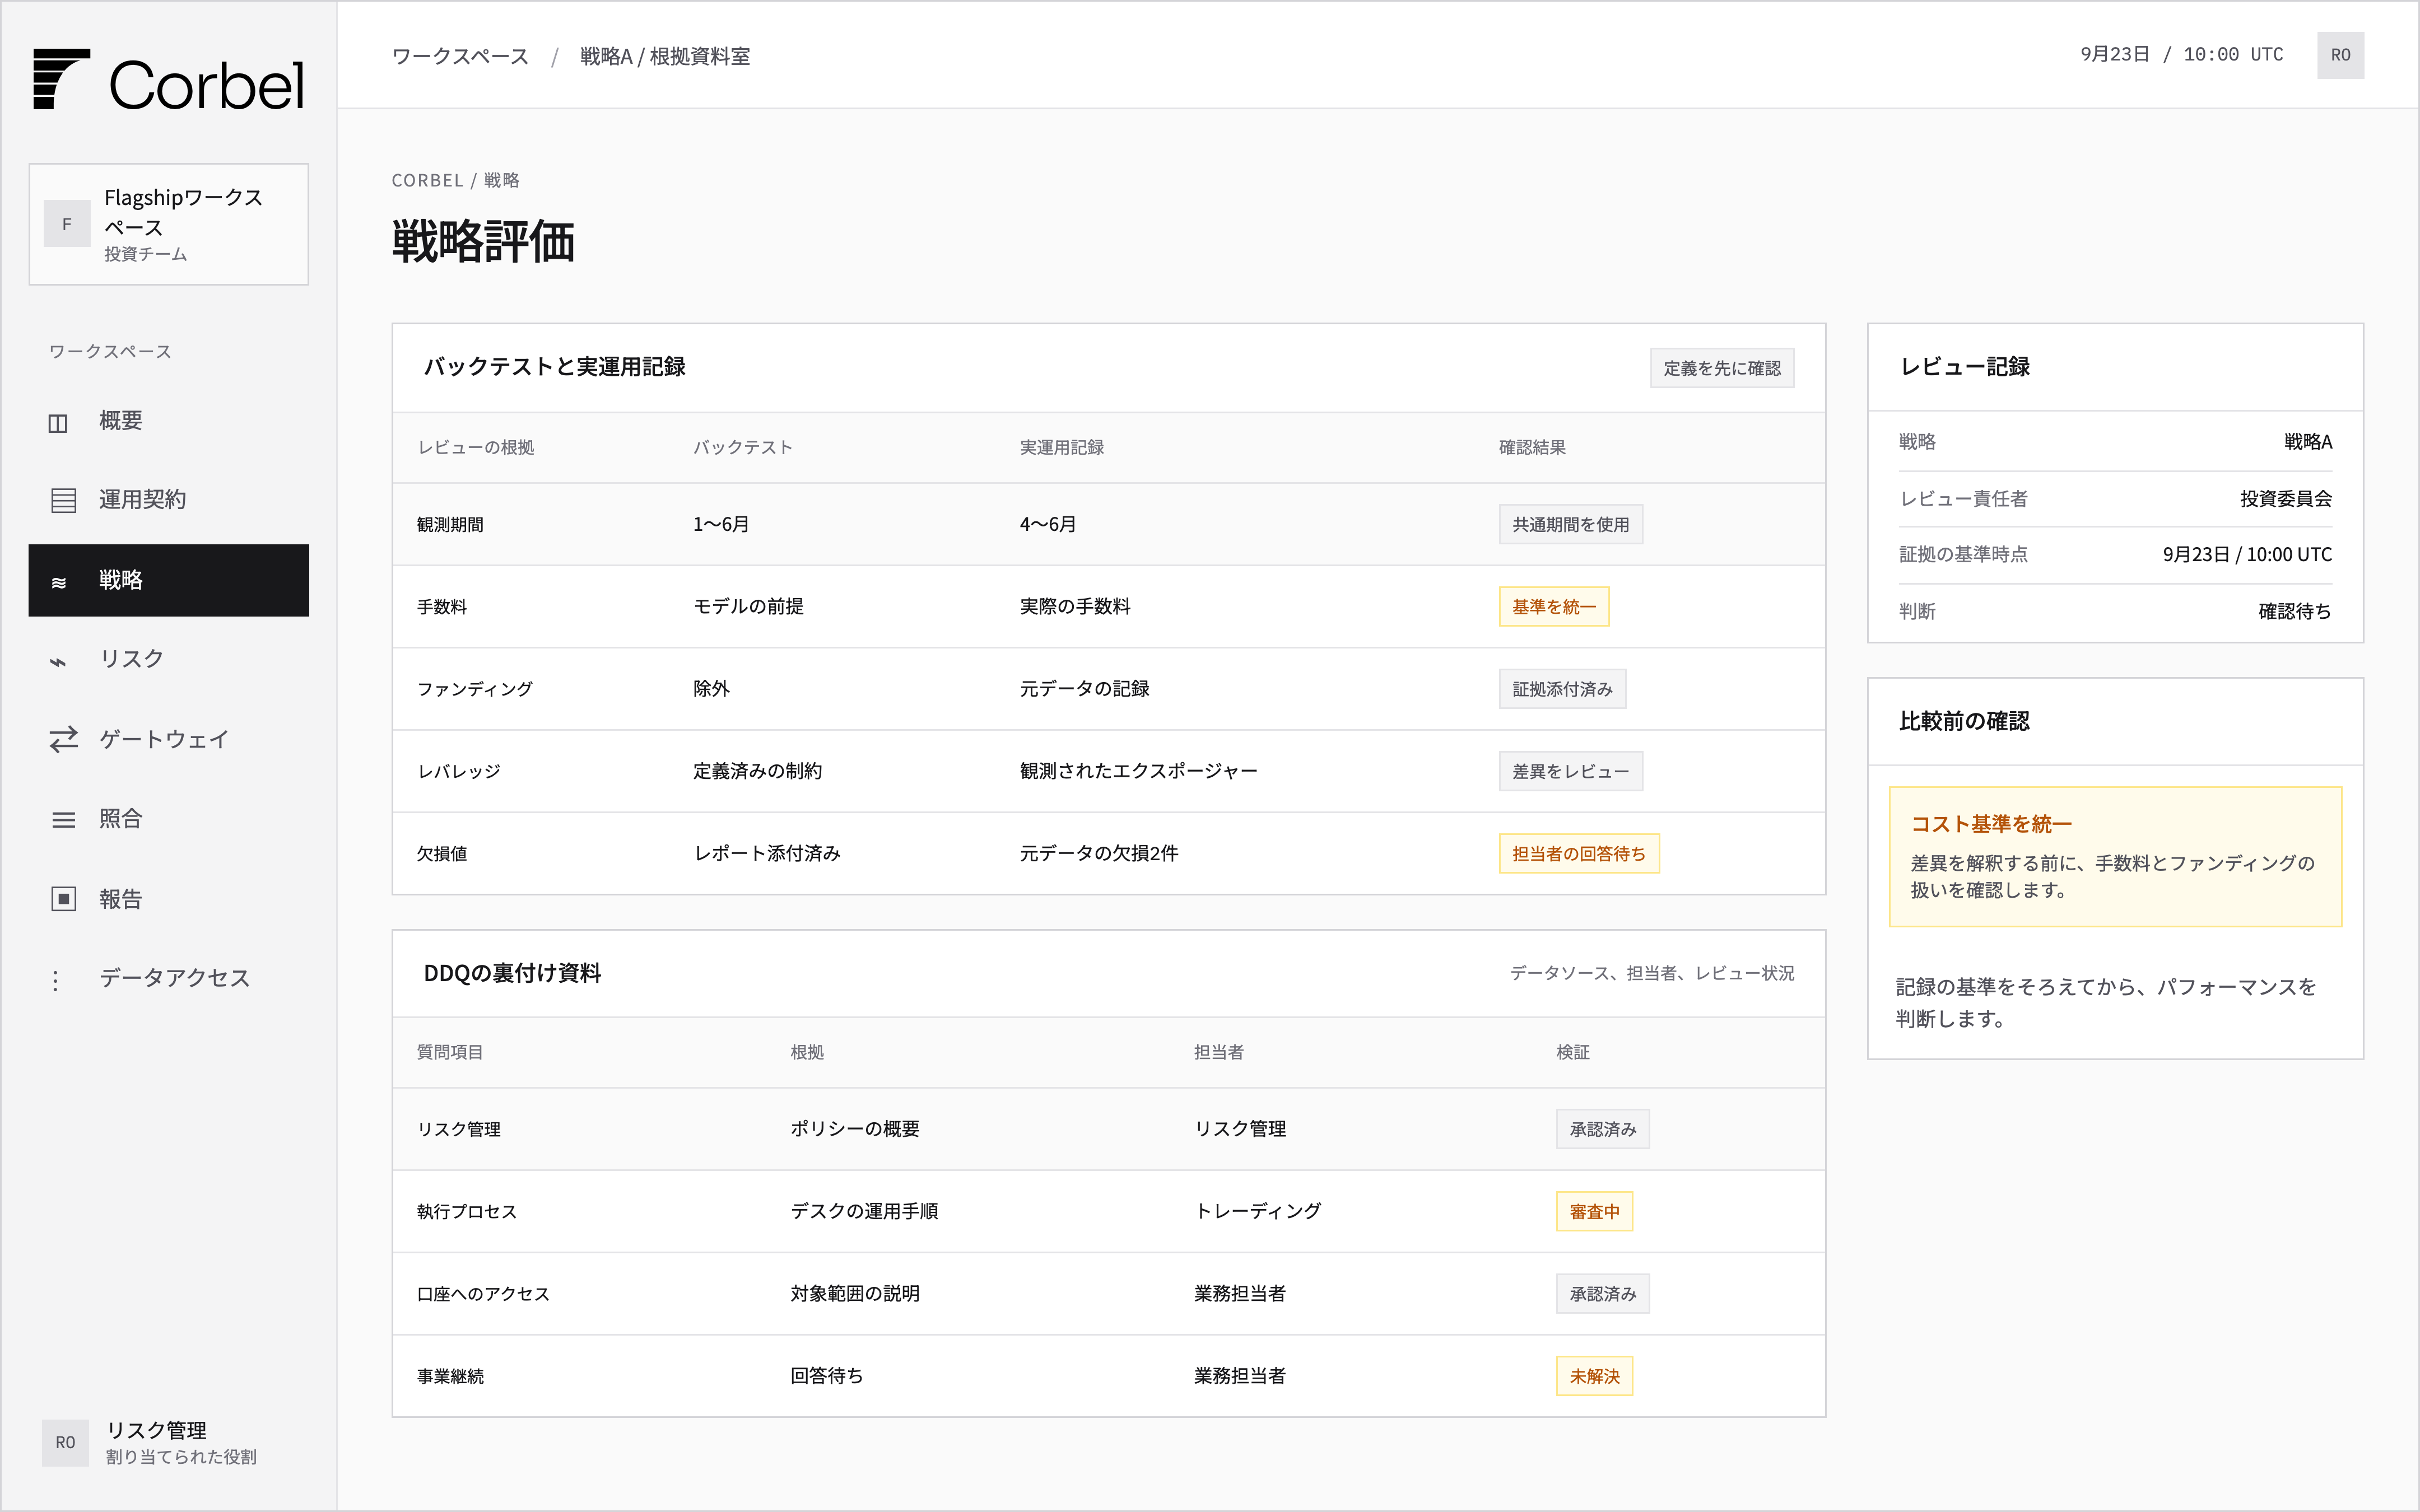The height and width of the screenshot is (1512, 2420).
Task: Open the Flagshipワークスペース switcher
Action: tap(168, 224)
